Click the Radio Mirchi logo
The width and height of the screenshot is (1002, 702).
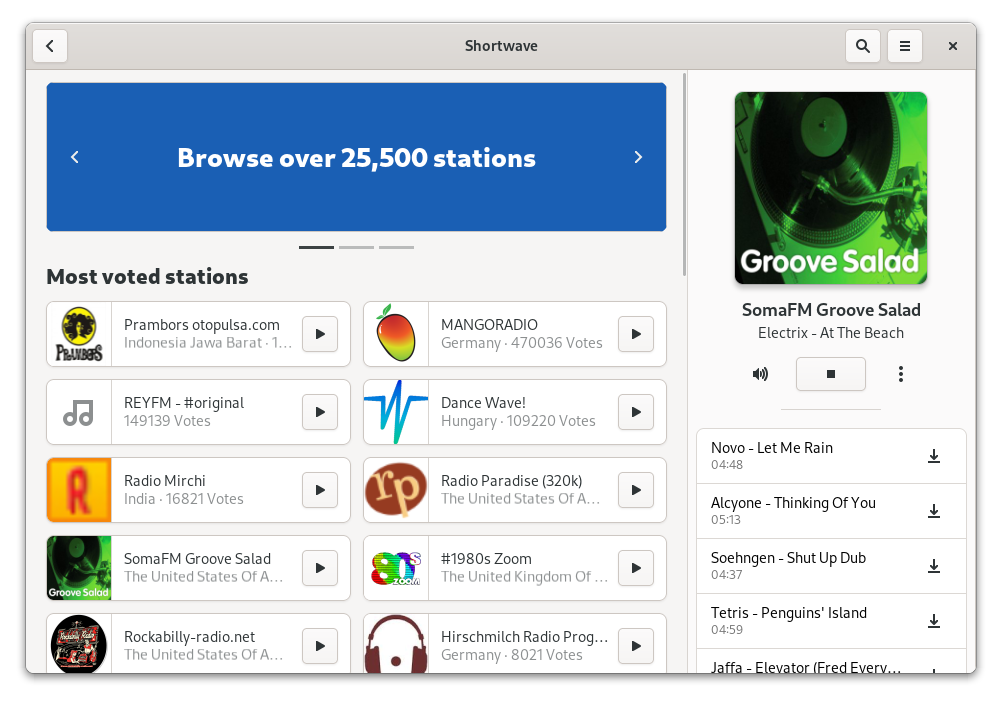coord(79,490)
